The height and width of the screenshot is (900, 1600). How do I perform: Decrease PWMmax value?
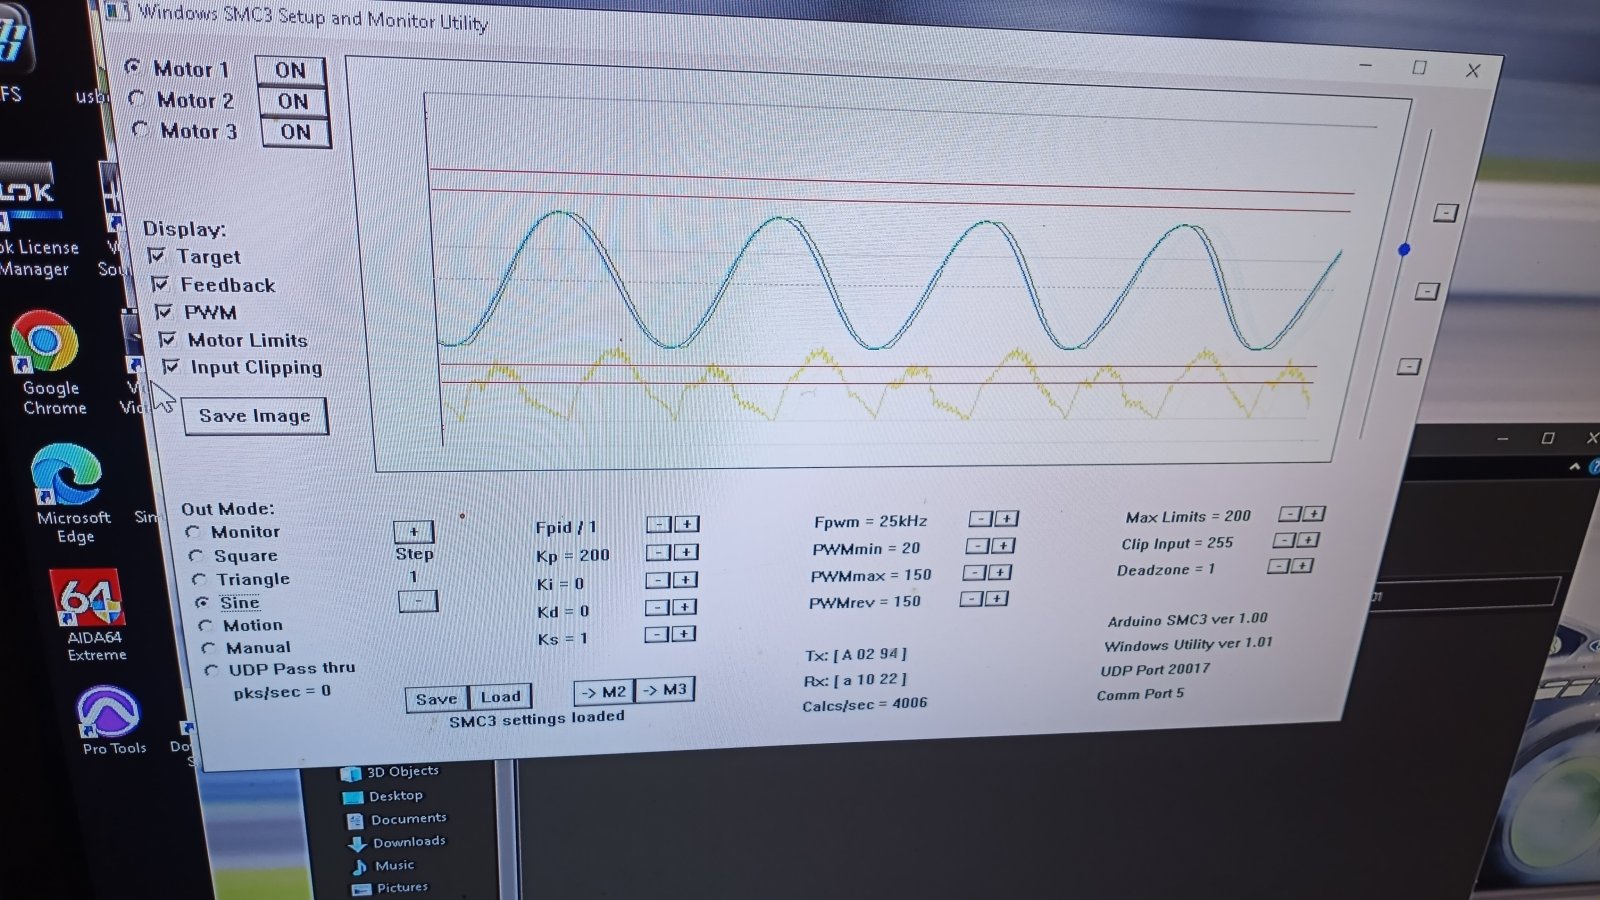[x=974, y=572]
